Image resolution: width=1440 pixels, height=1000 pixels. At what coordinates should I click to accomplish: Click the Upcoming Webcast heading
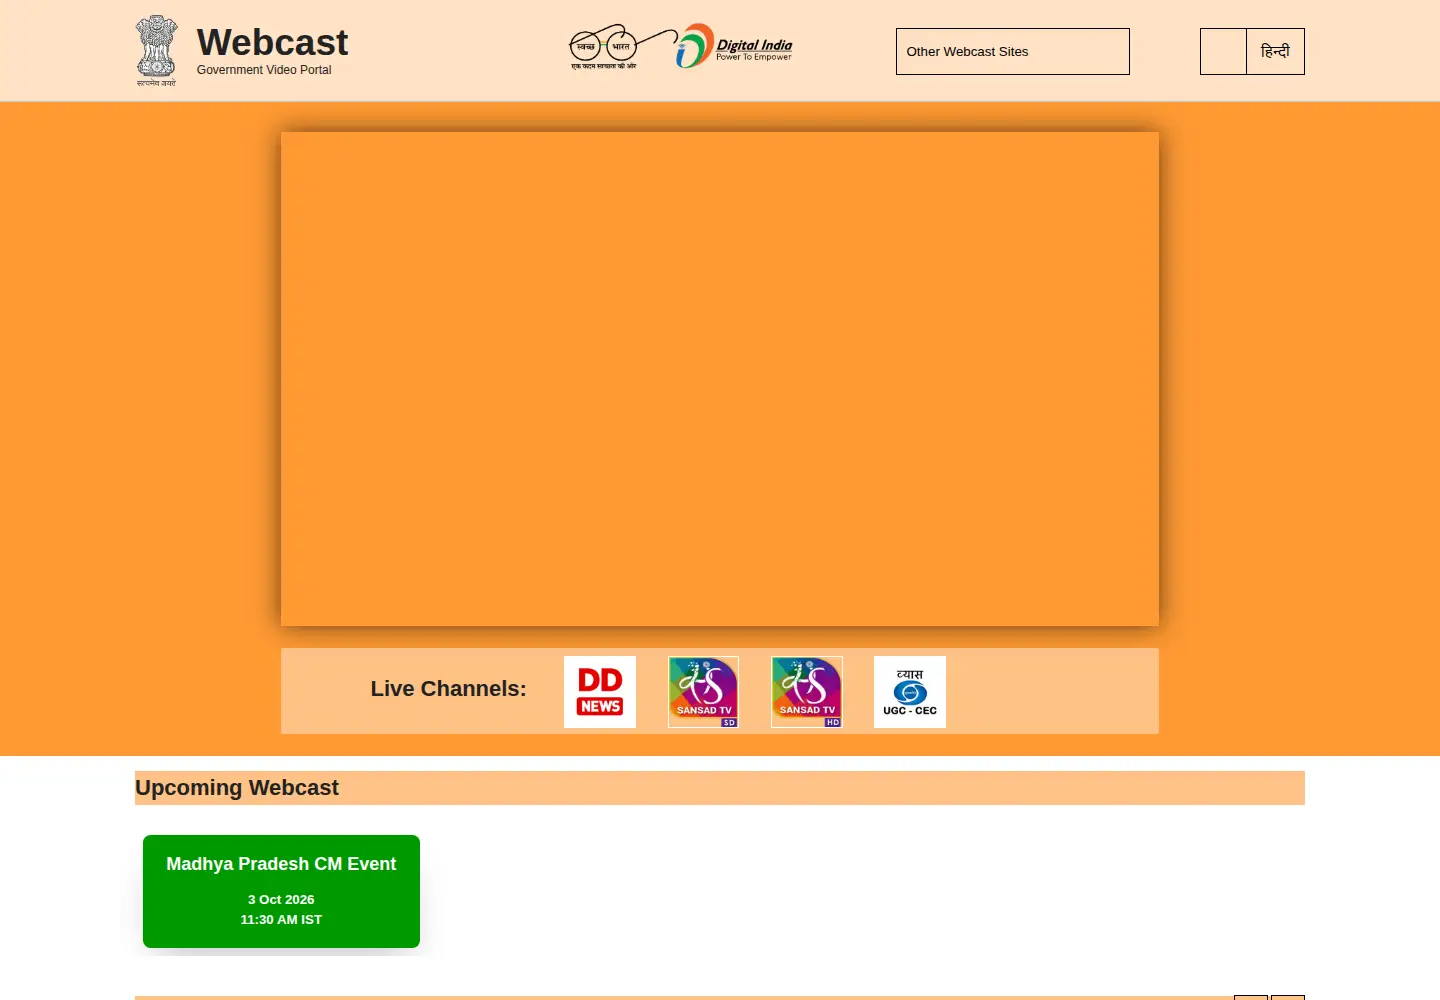click(237, 788)
